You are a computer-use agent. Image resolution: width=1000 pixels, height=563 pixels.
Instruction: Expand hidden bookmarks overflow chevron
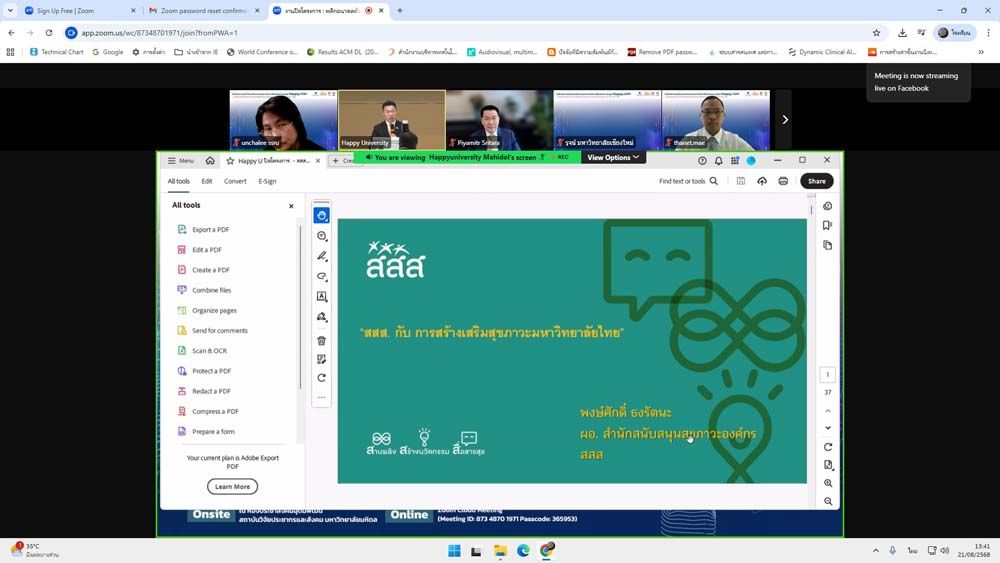981,52
